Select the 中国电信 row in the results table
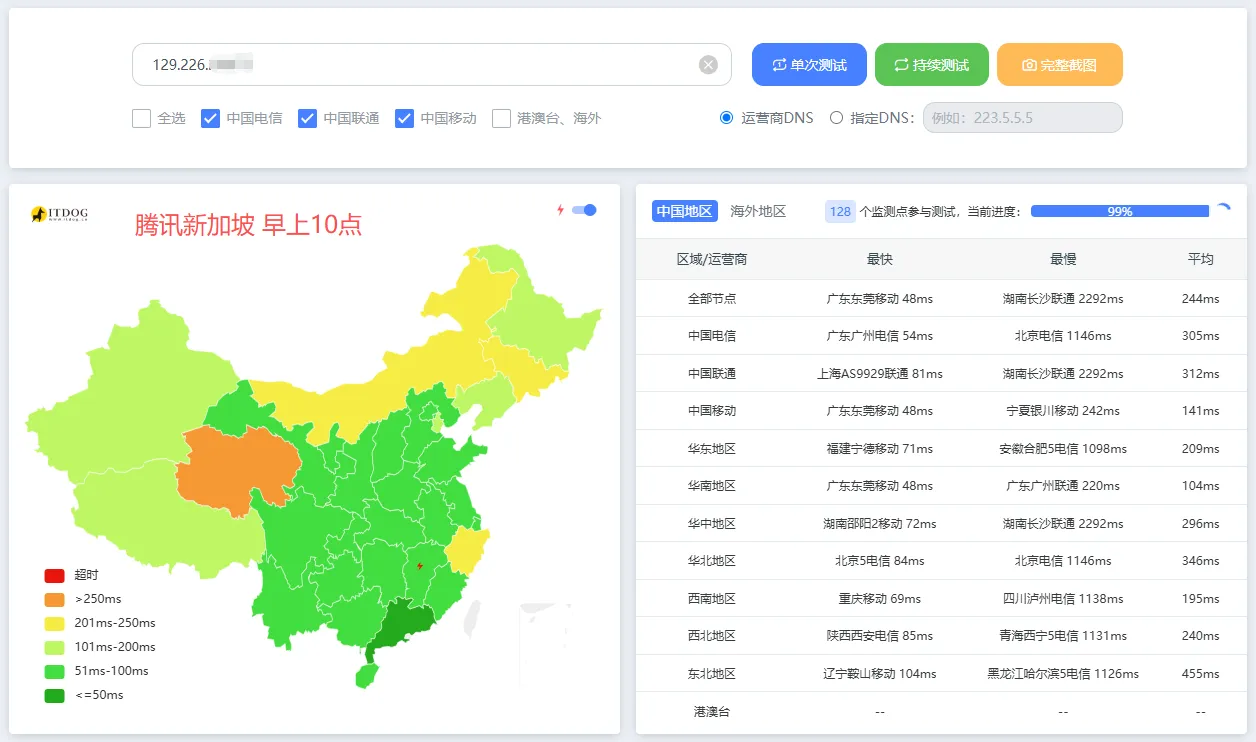The height and width of the screenshot is (742, 1256). pos(941,336)
